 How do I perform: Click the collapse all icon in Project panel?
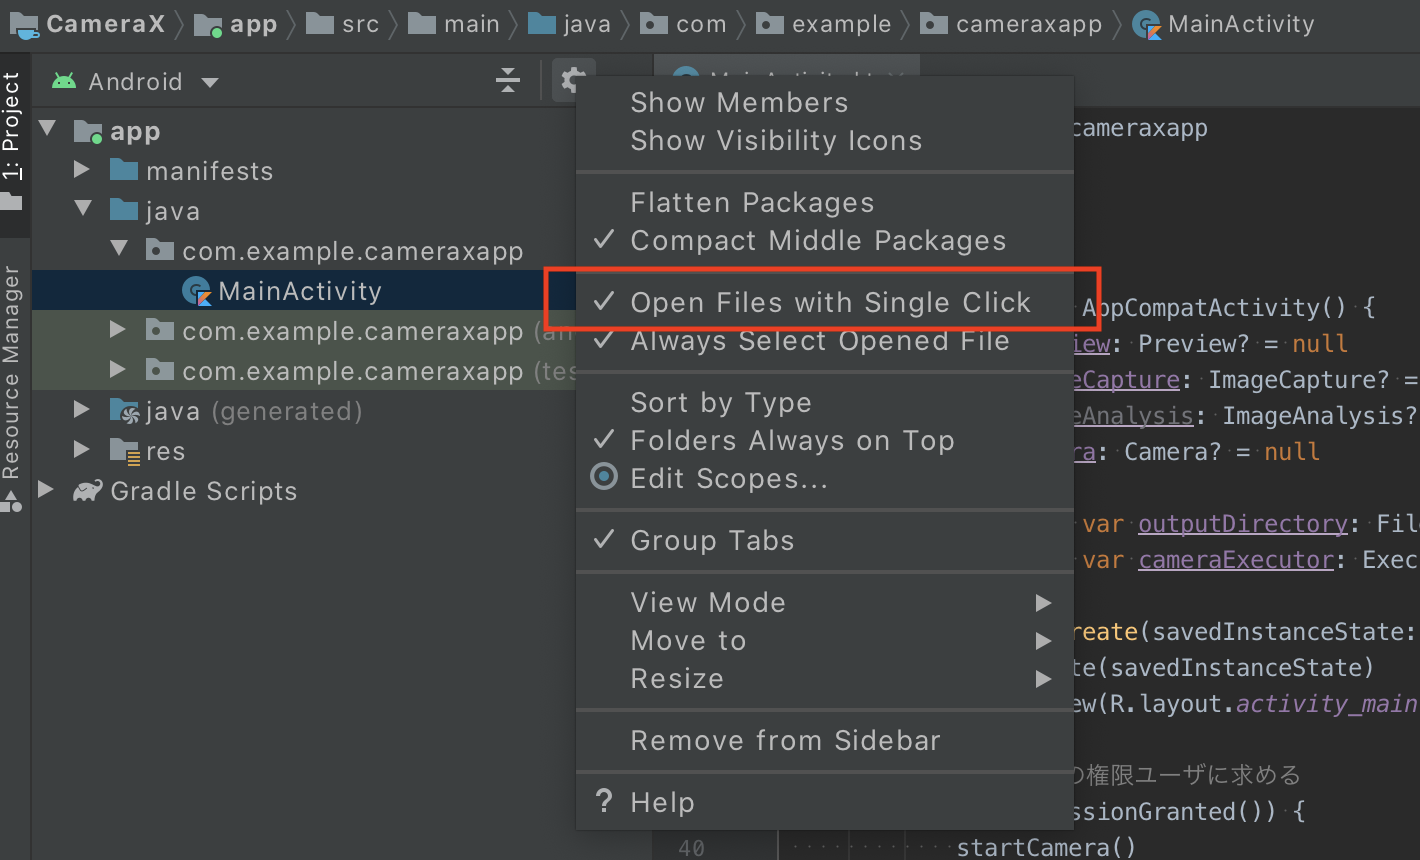(508, 81)
